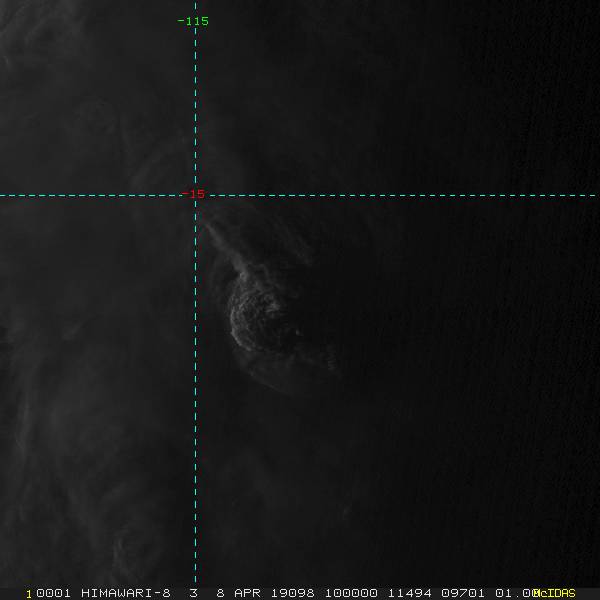Click the yellow 1 at footer start
This screenshot has width=600, height=600.
point(29,593)
